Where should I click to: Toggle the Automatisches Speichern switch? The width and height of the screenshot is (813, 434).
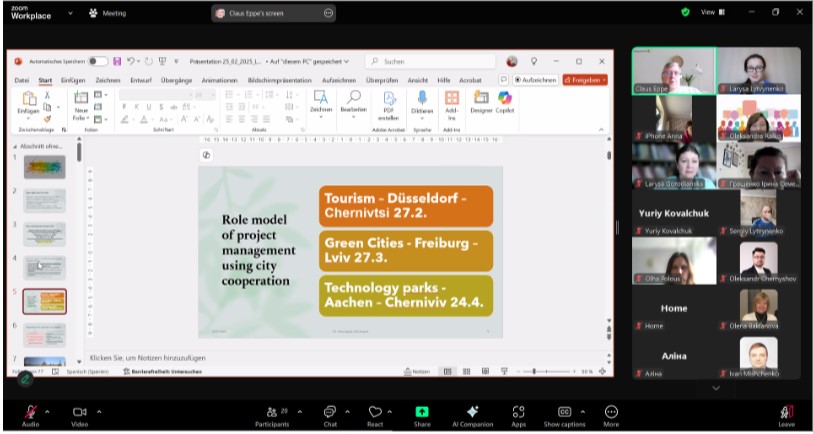(98, 61)
